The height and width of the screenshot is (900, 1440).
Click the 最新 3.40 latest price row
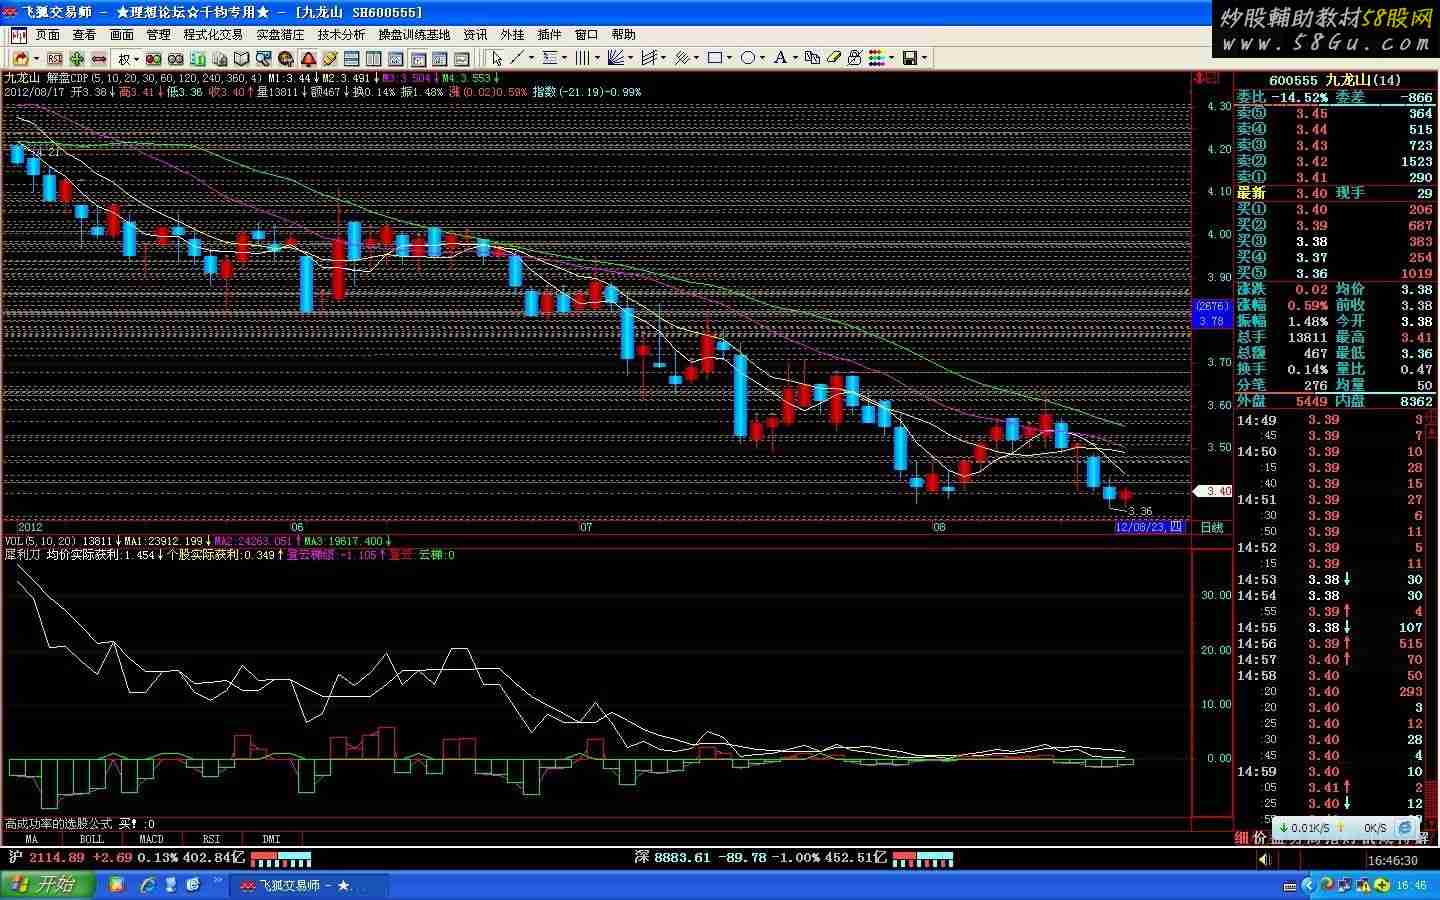click(x=1335, y=193)
